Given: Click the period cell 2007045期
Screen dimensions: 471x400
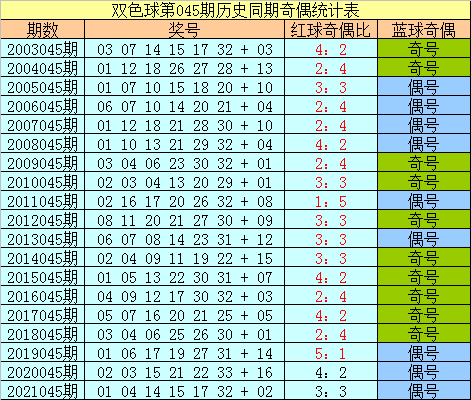Looking at the screenshot, I should 42,125.
